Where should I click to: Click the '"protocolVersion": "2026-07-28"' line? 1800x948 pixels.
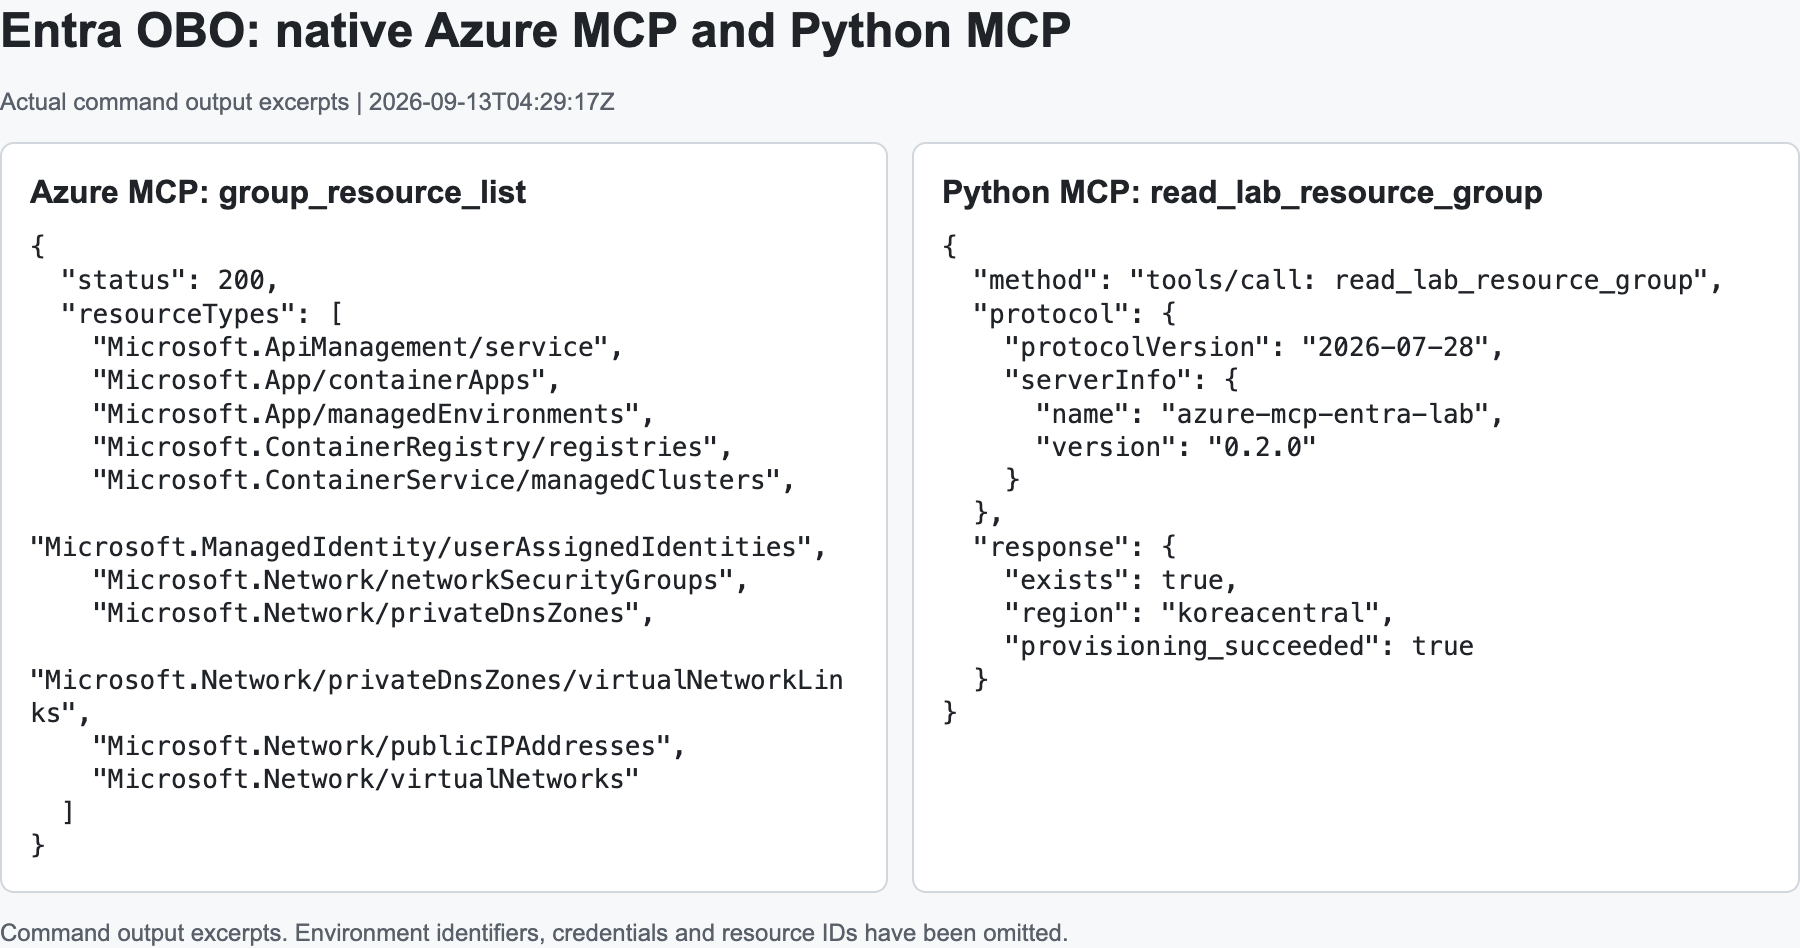point(1255,347)
